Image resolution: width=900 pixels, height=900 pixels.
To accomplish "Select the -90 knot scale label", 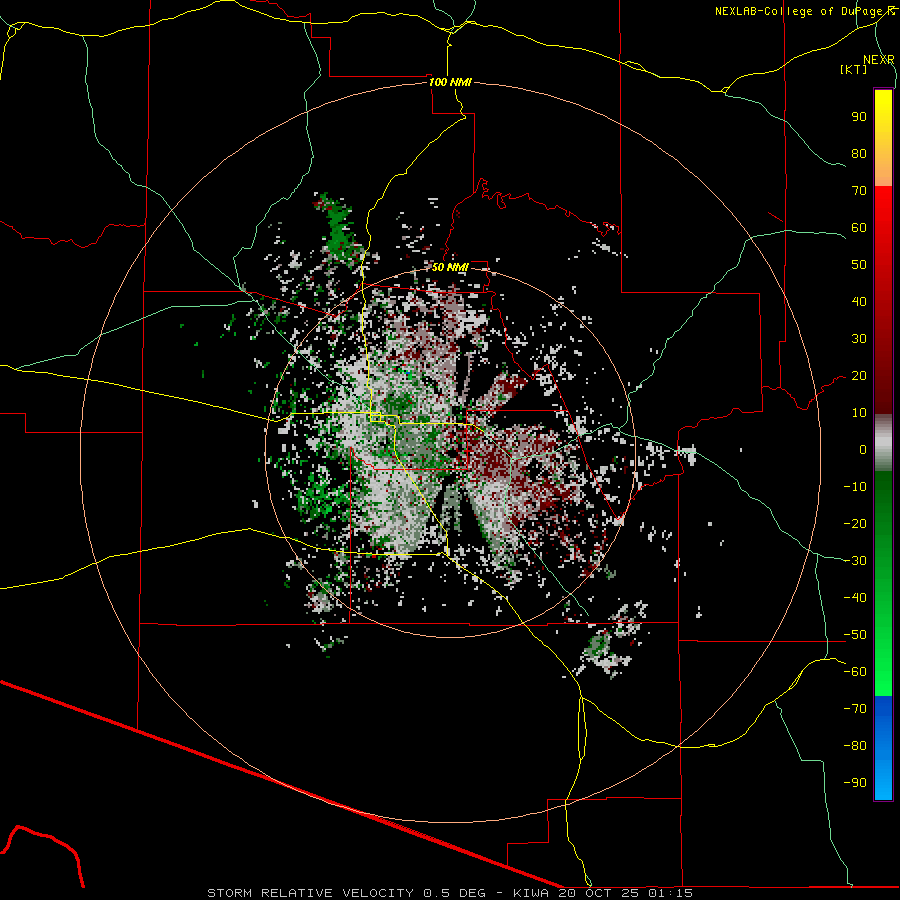I will click(x=855, y=783).
